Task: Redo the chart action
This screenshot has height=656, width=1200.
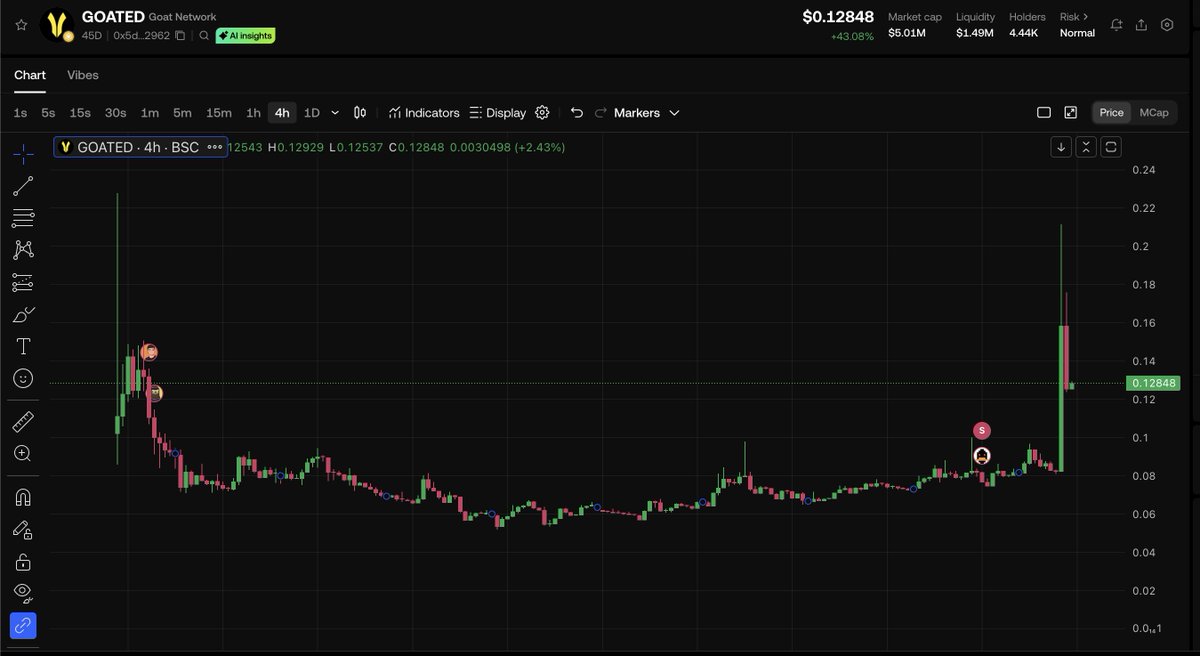Action: (601, 113)
